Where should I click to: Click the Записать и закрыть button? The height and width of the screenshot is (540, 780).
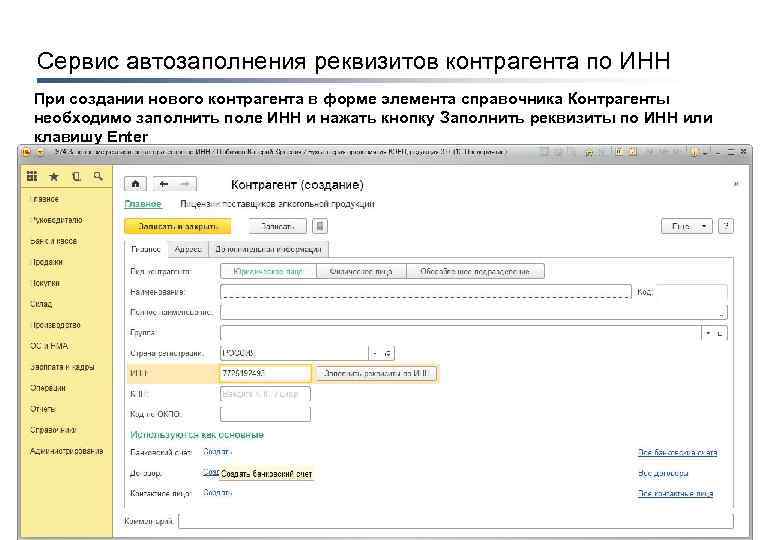[x=178, y=226]
